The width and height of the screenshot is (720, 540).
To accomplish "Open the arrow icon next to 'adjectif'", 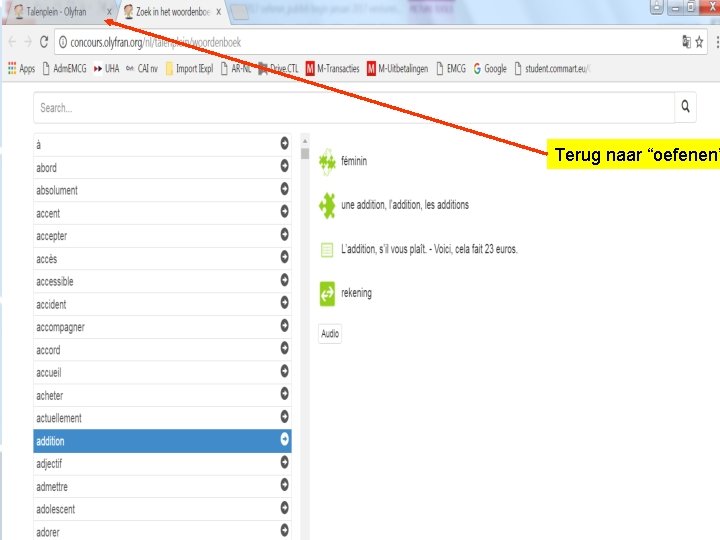I will (284, 462).
